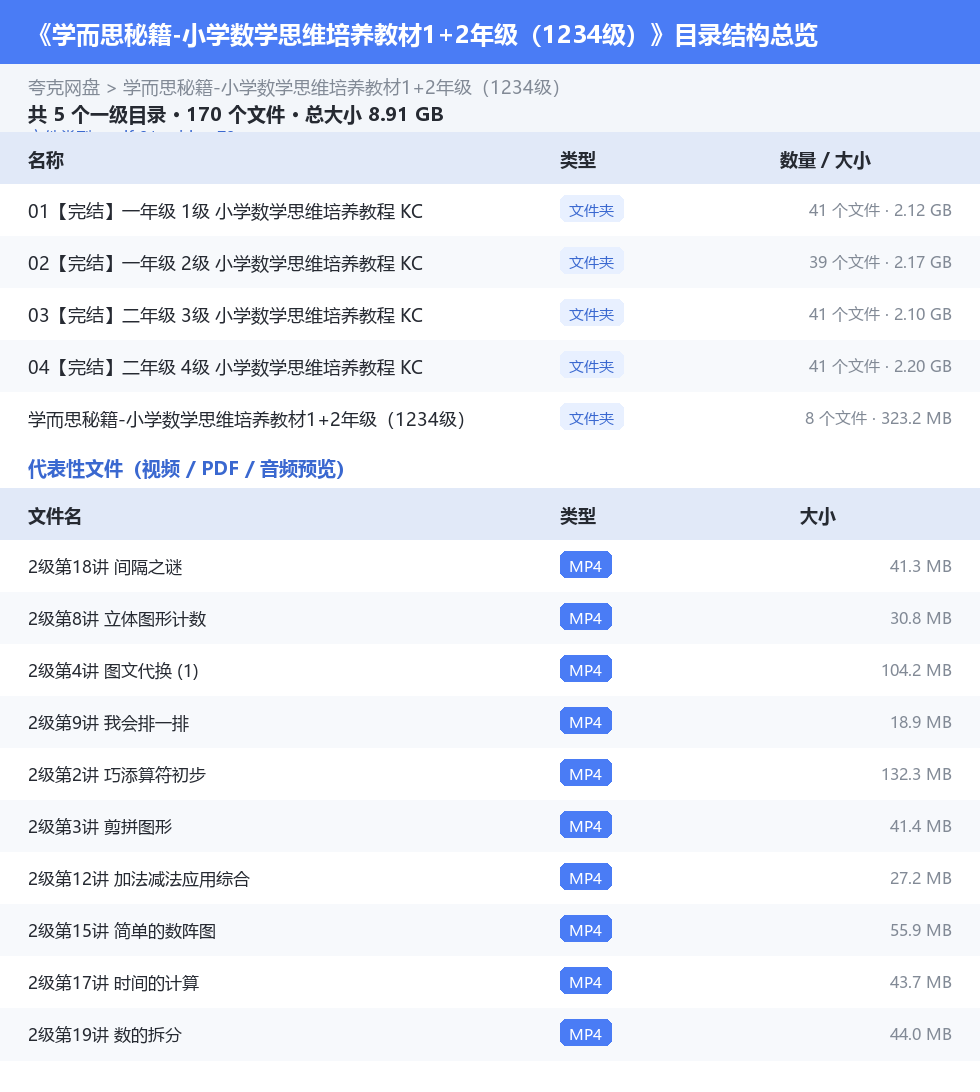The image size is (980, 1092).
Task: Click the size 41.3 MB
Action: coord(921,566)
